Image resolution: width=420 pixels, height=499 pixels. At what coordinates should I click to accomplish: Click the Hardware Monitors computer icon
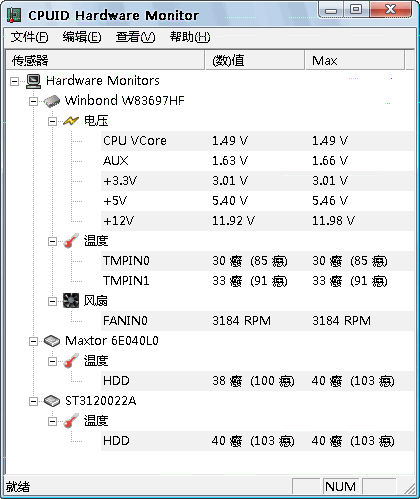pyautogui.click(x=34, y=81)
